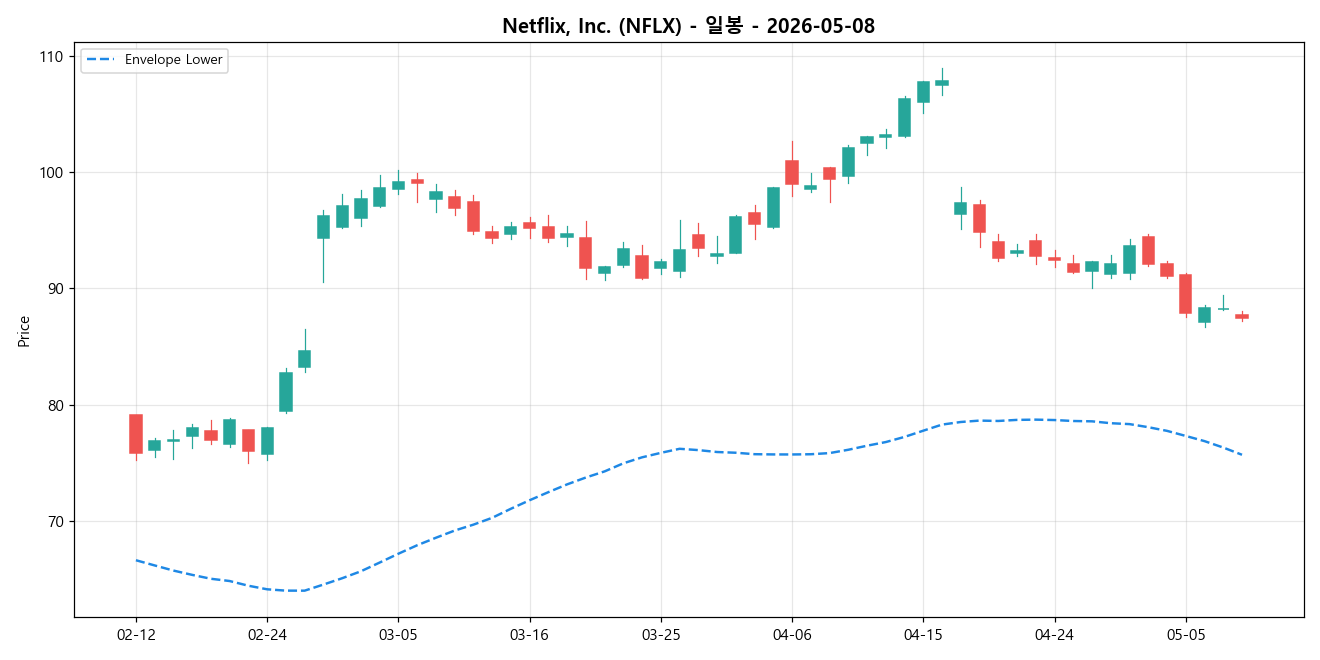This screenshot has width=1320, height=660.
Task: Click the 04-15 date label
Action: coord(923,634)
